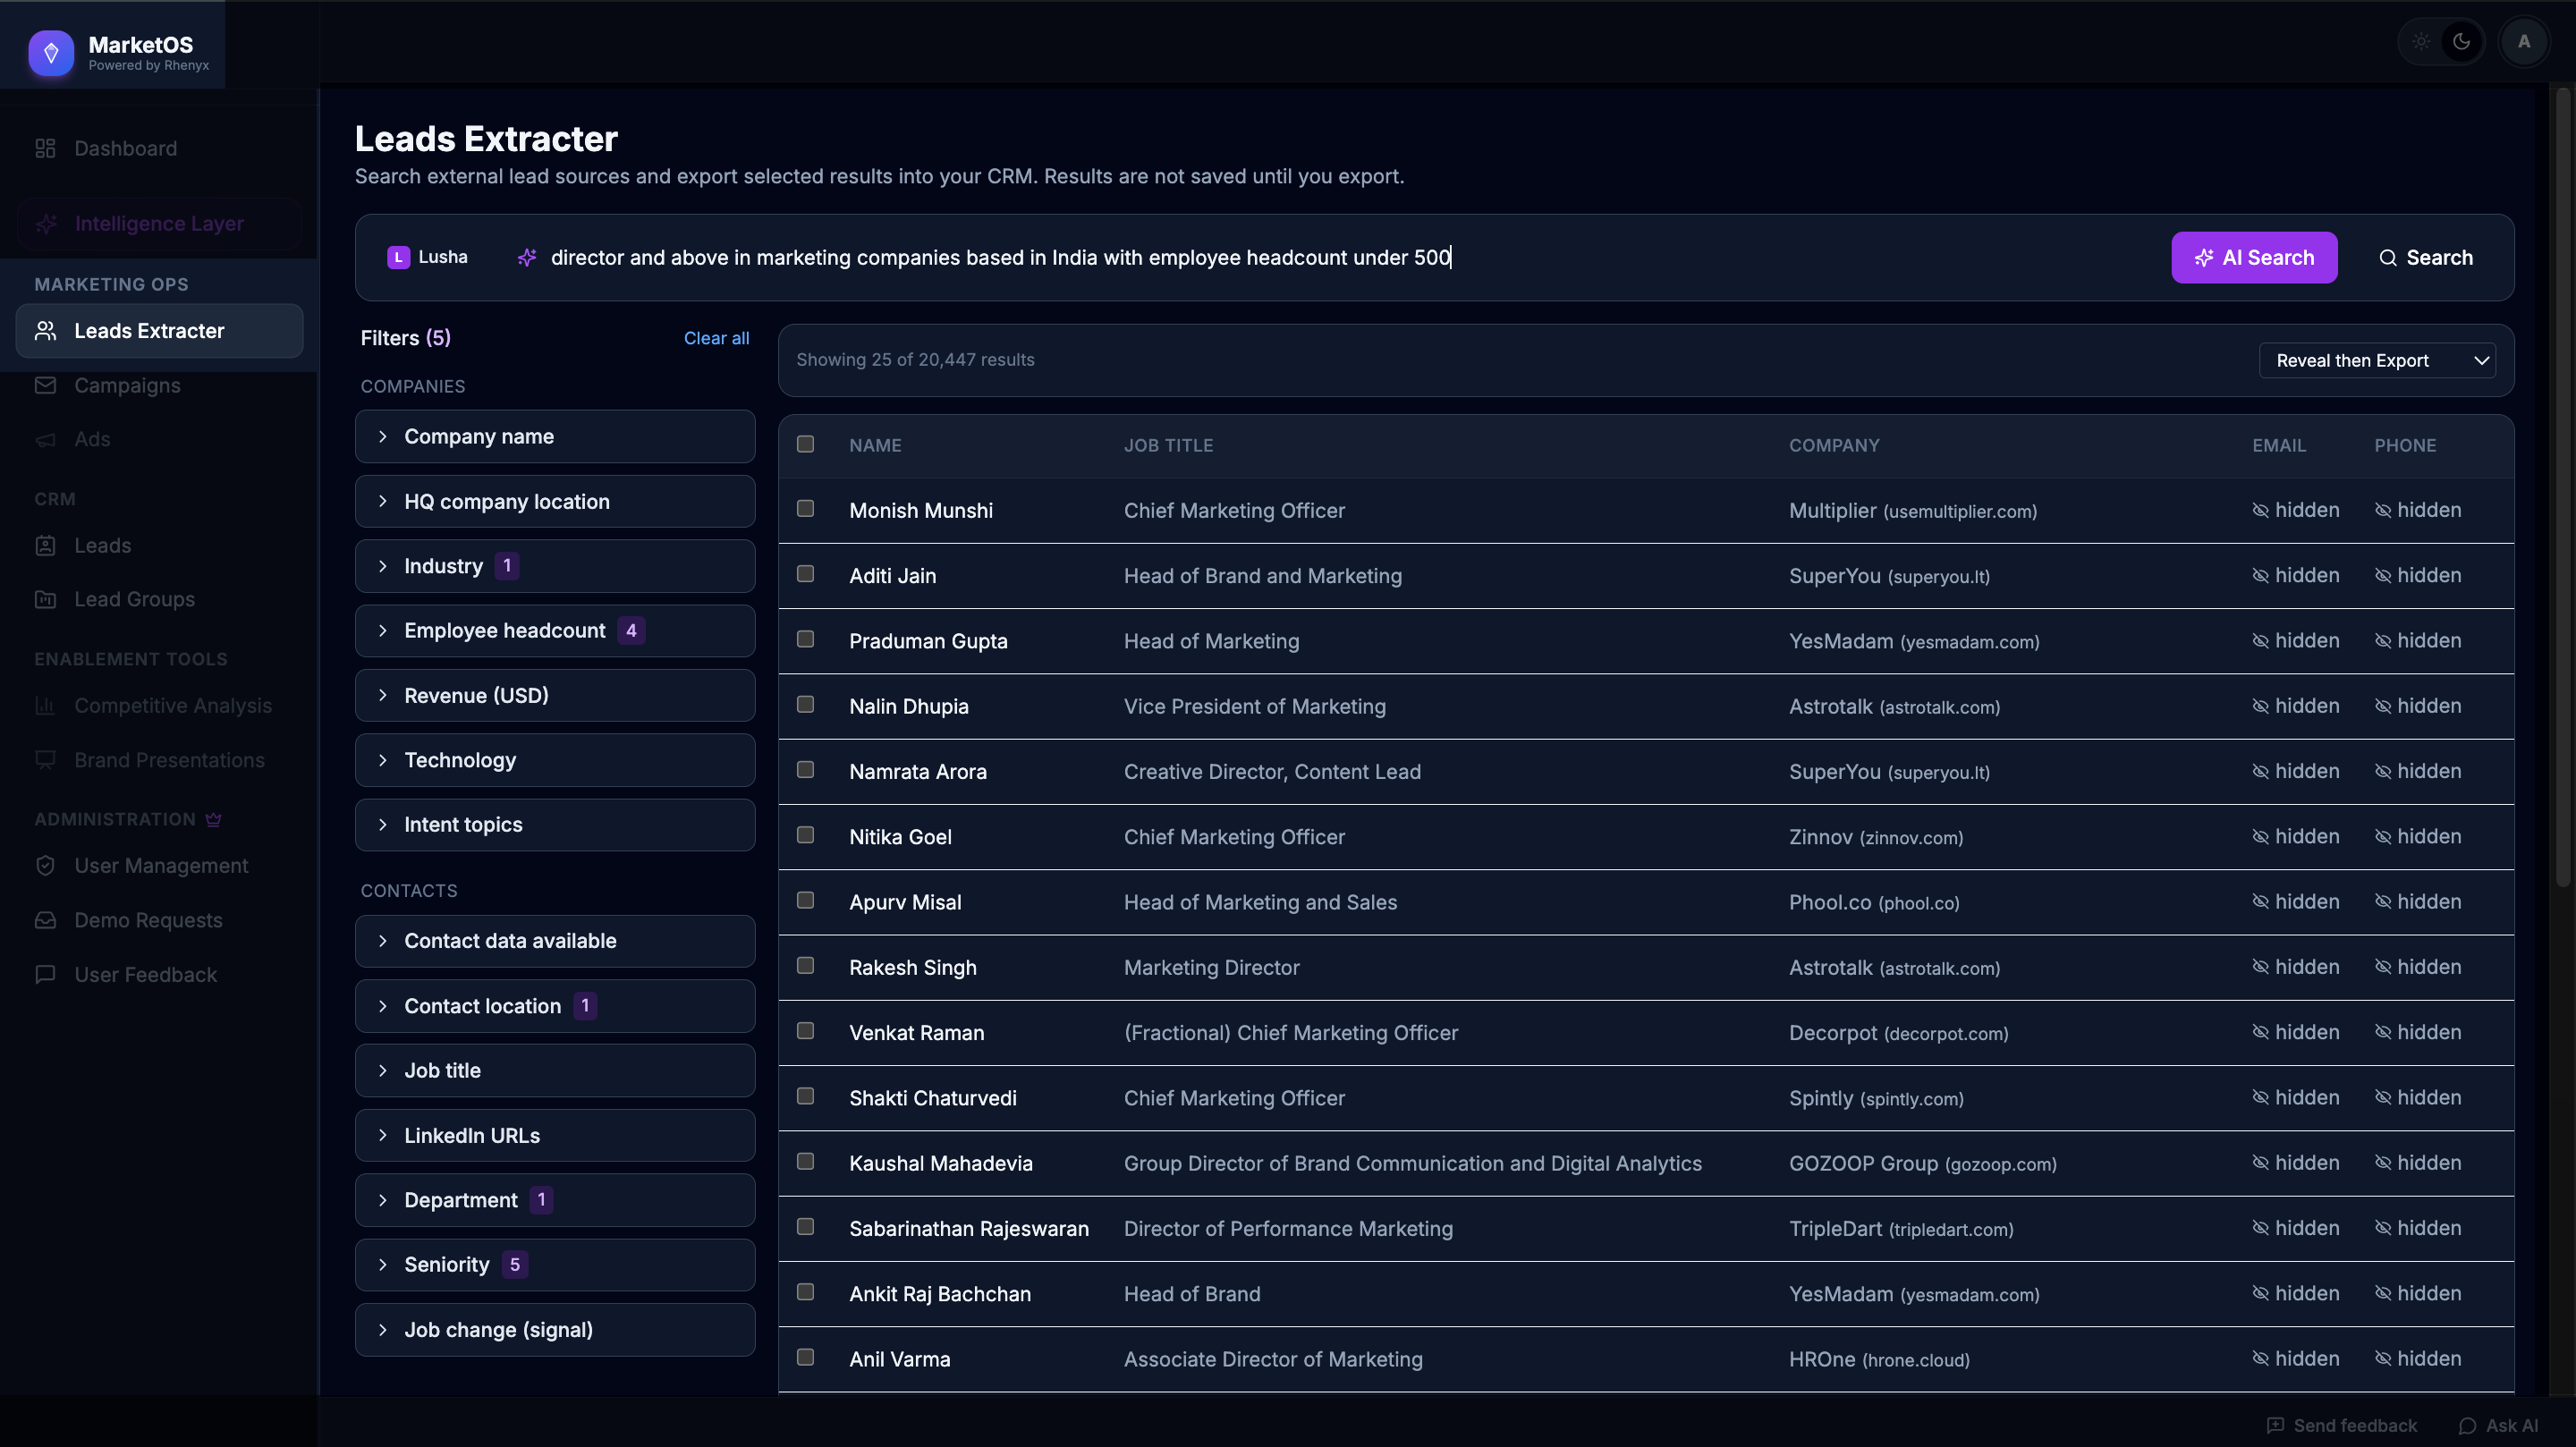Viewport: 2576px width, 1447px height.
Task: Click the Multiplier company name
Action: coord(1832,510)
